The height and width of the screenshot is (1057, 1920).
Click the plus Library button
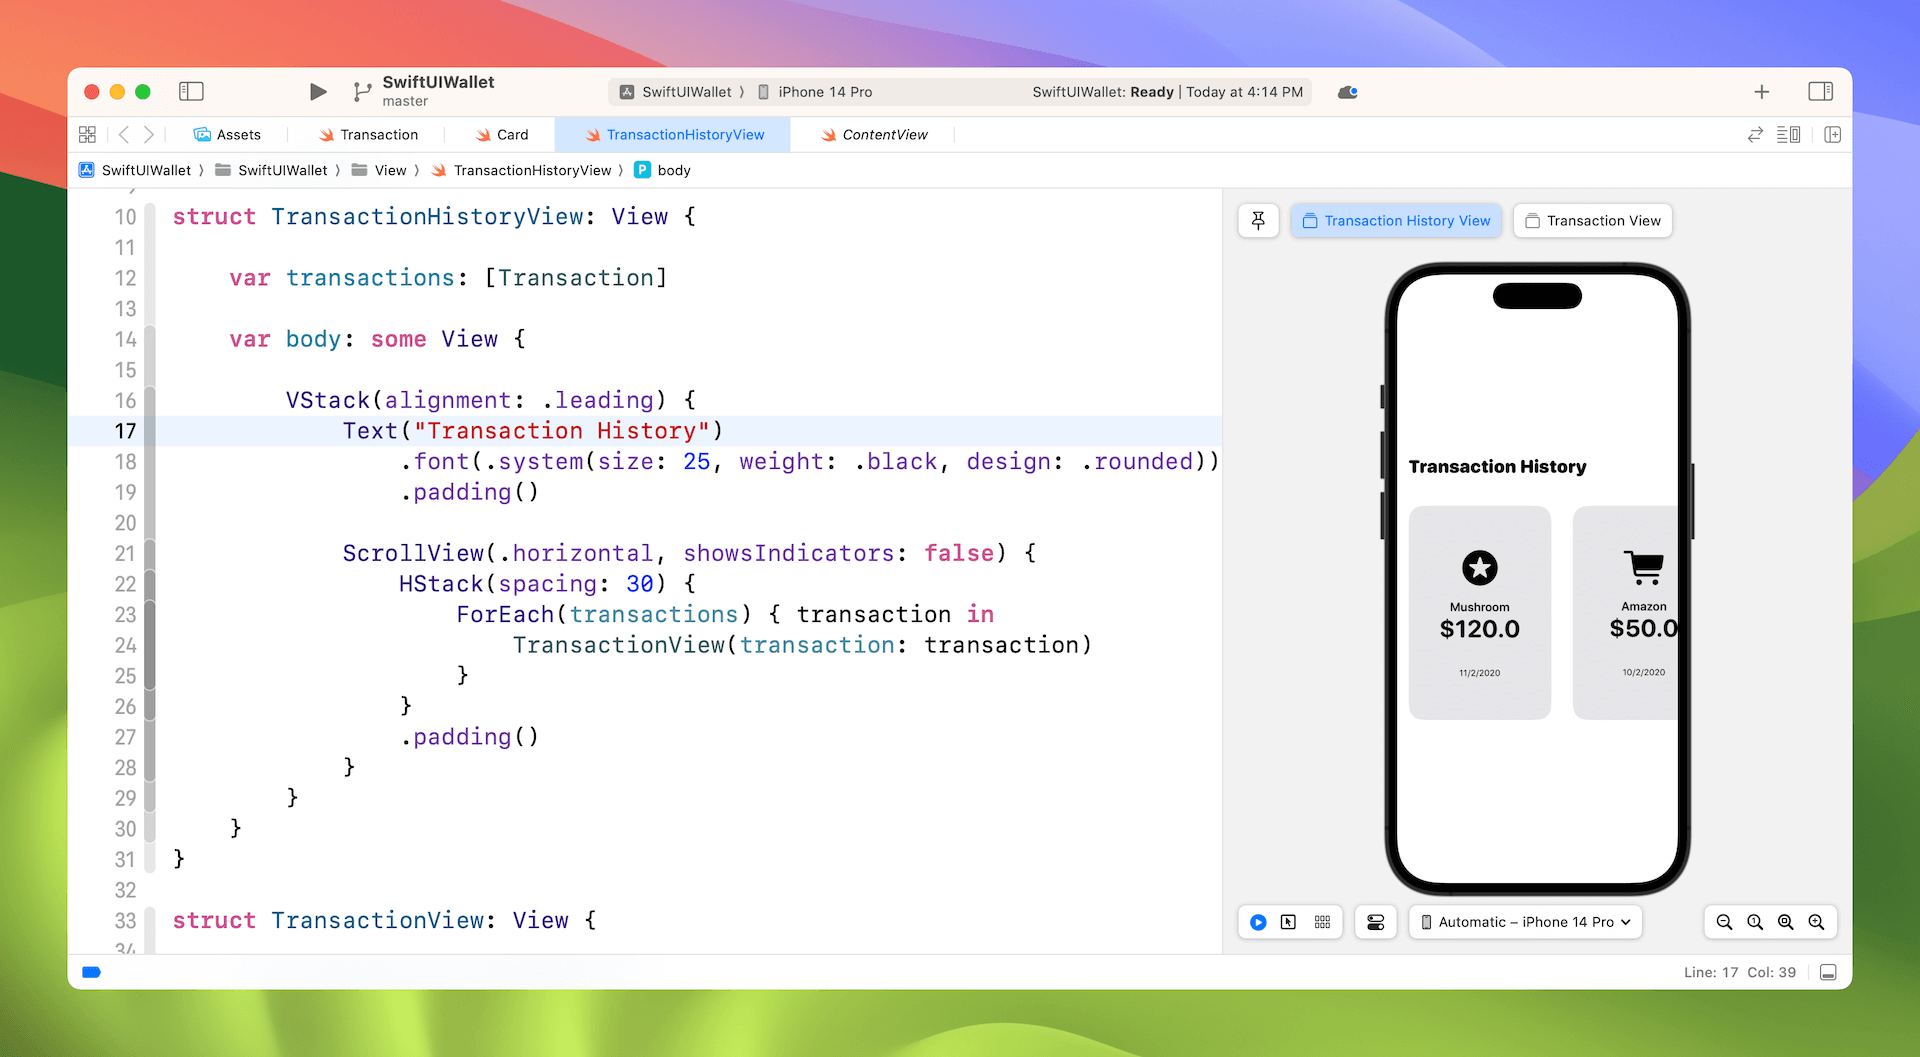[1762, 92]
